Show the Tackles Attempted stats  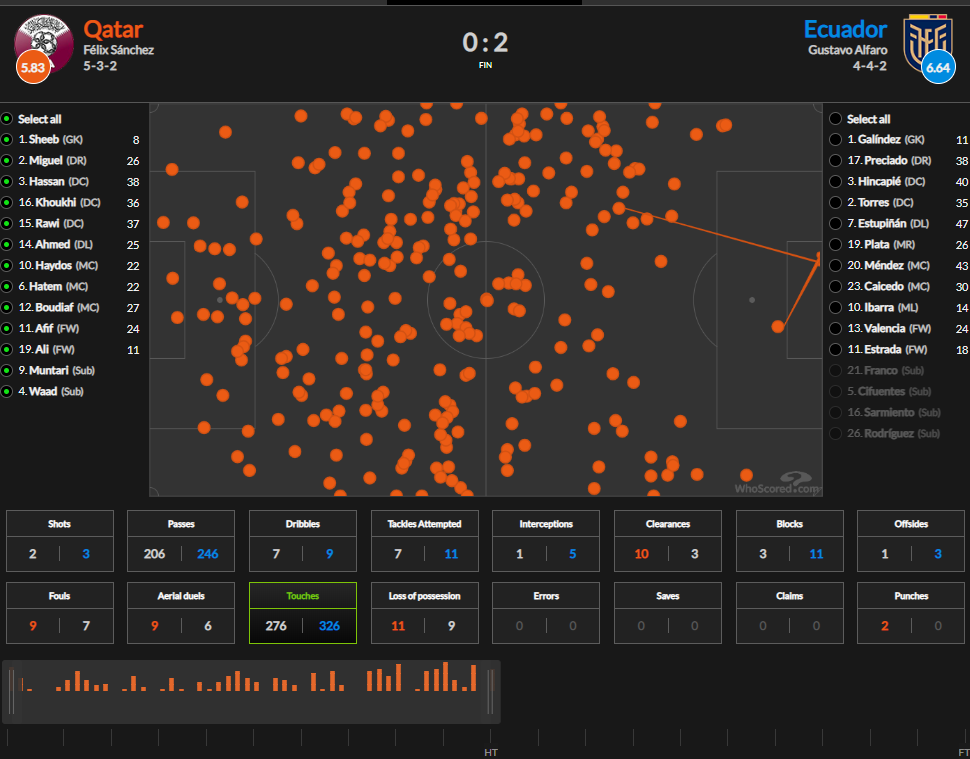tap(424, 540)
